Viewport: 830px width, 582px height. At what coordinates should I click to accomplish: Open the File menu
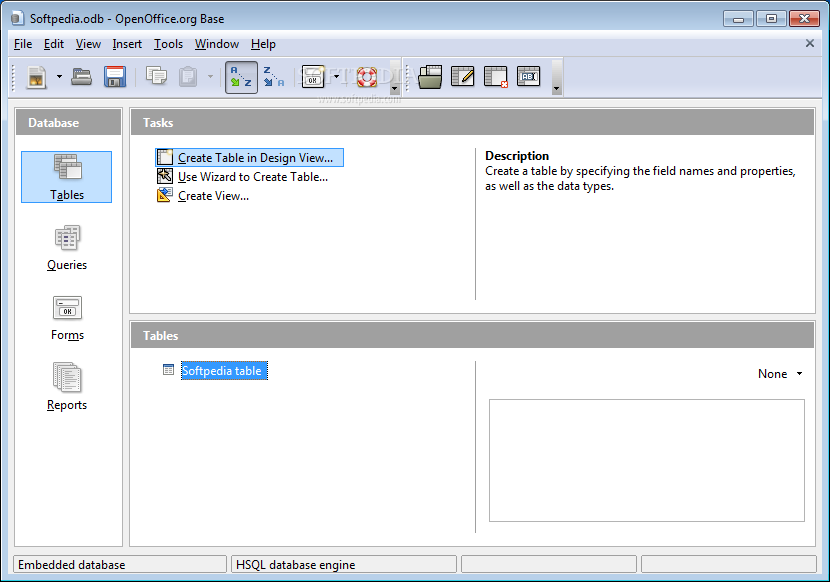coord(23,44)
